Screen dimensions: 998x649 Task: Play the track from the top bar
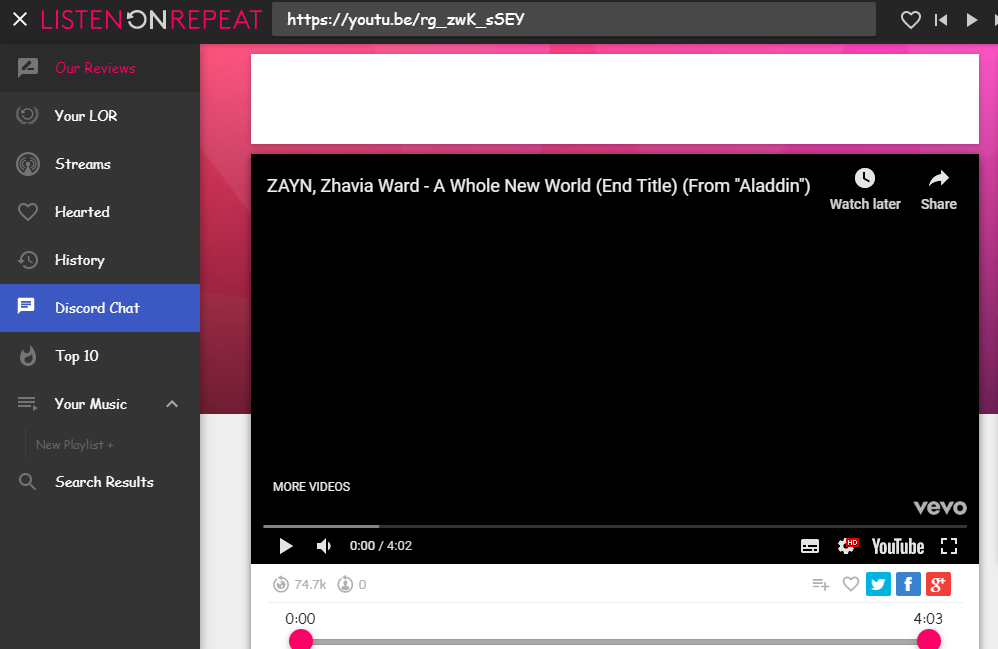pyautogui.click(x=971, y=20)
